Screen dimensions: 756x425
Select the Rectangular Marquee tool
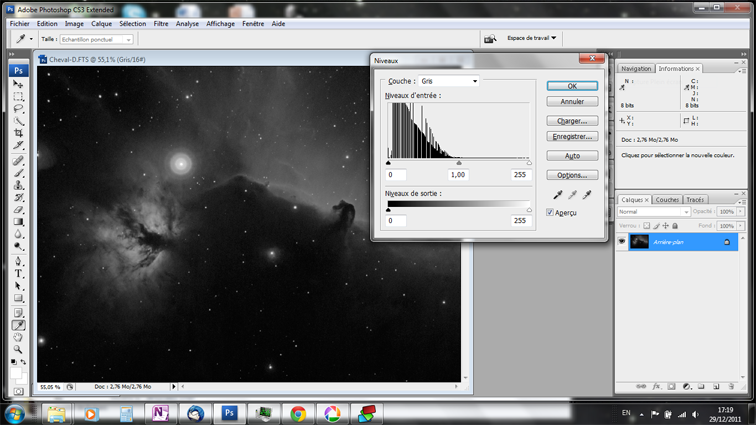(x=18, y=96)
